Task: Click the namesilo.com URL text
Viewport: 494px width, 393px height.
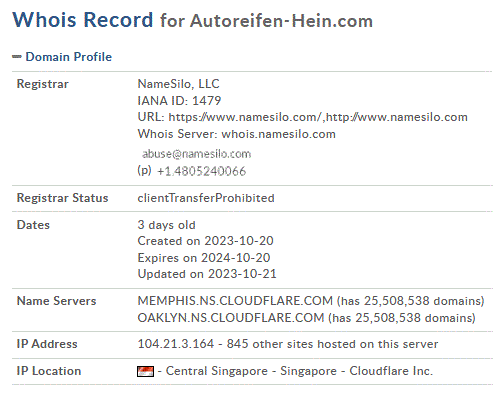Action: click(x=318, y=117)
